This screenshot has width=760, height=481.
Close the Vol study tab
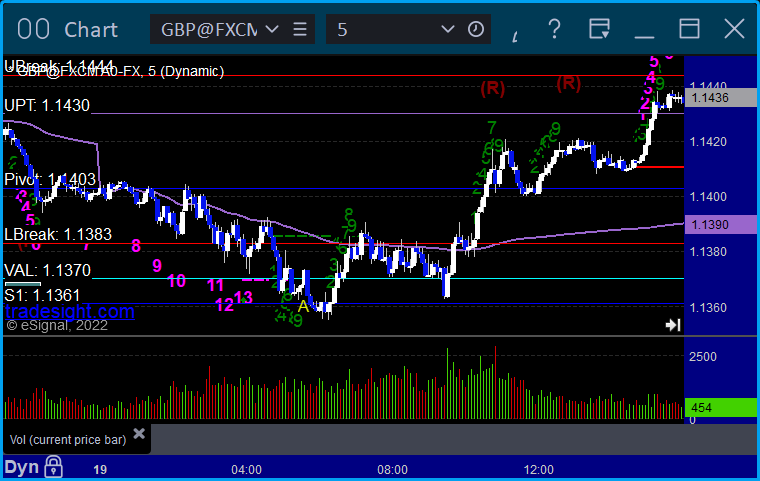pyautogui.click(x=139, y=433)
